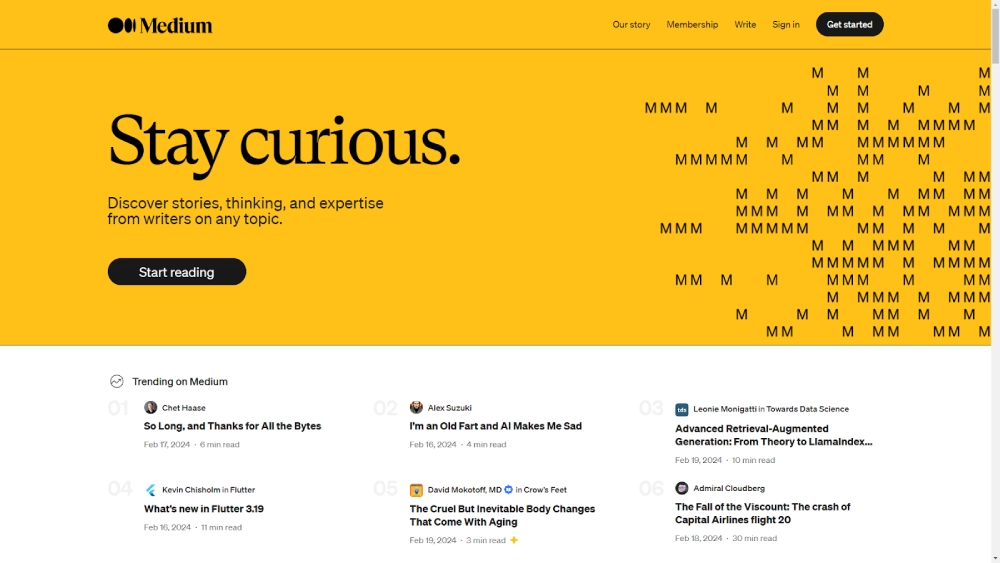Image resolution: width=1000 pixels, height=563 pixels.
Task: Open Towards Data Science publication link
Action: coord(807,409)
